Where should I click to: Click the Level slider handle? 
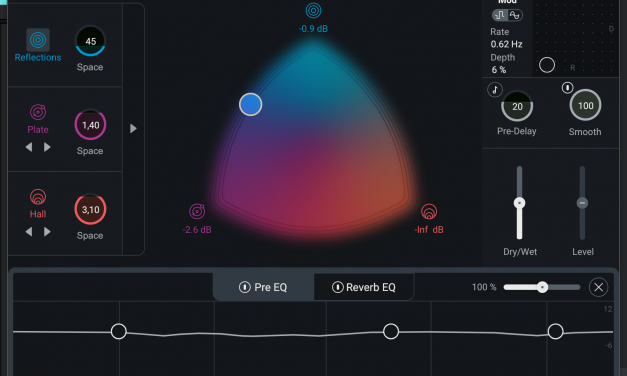[582, 203]
